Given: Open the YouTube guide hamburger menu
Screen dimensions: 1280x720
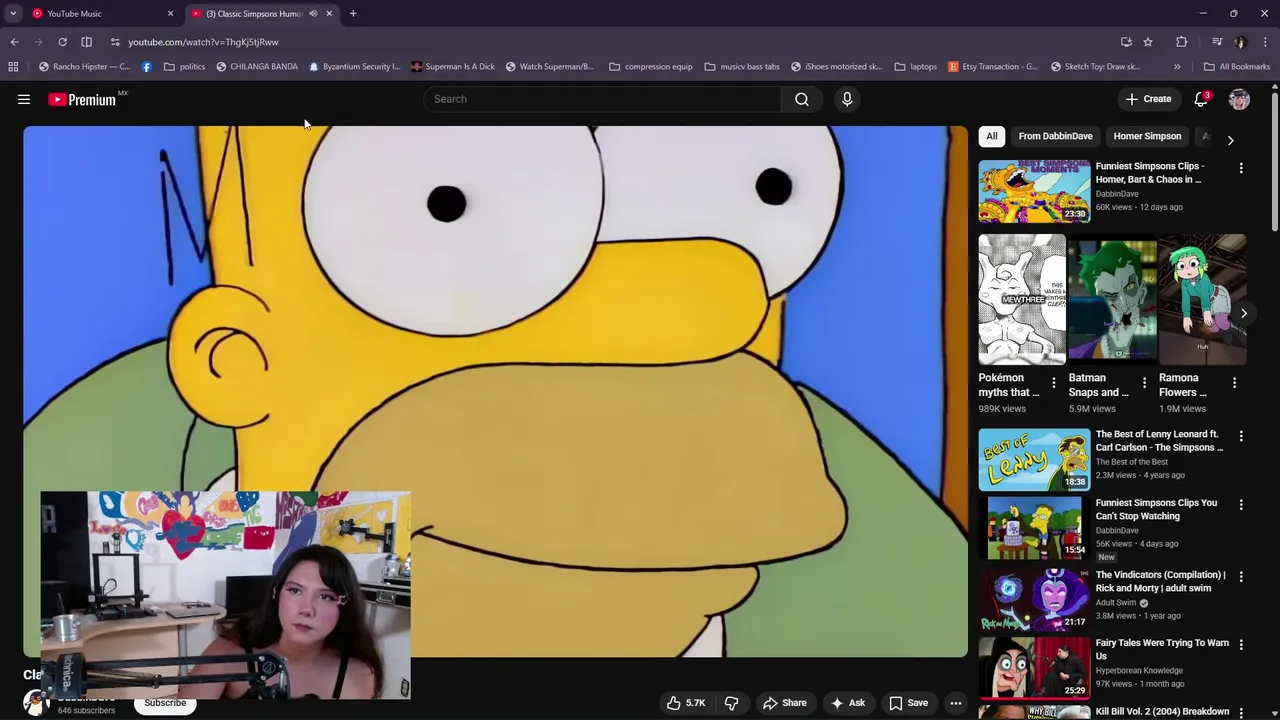Looking at the screenshot, I should click(24, 99).
